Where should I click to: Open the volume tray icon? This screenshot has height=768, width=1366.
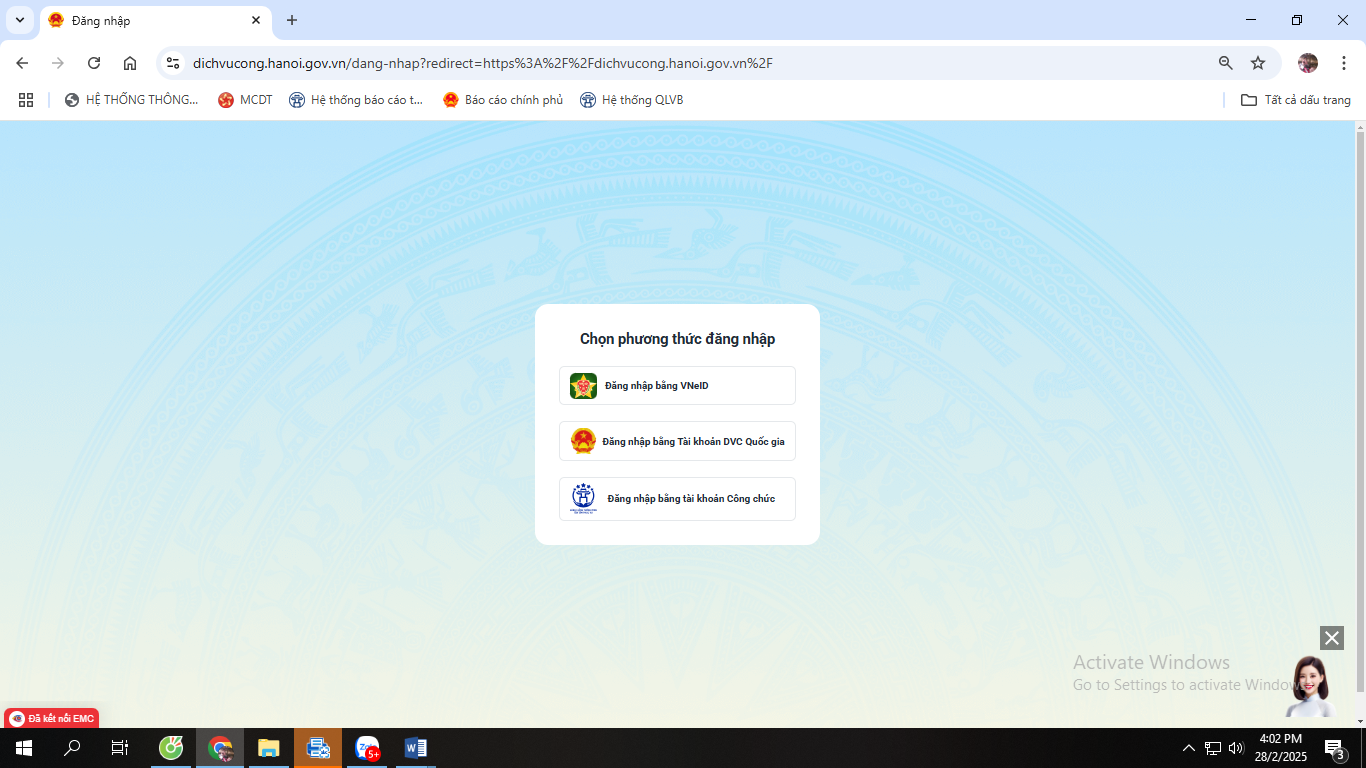(x=1236, y=748)
